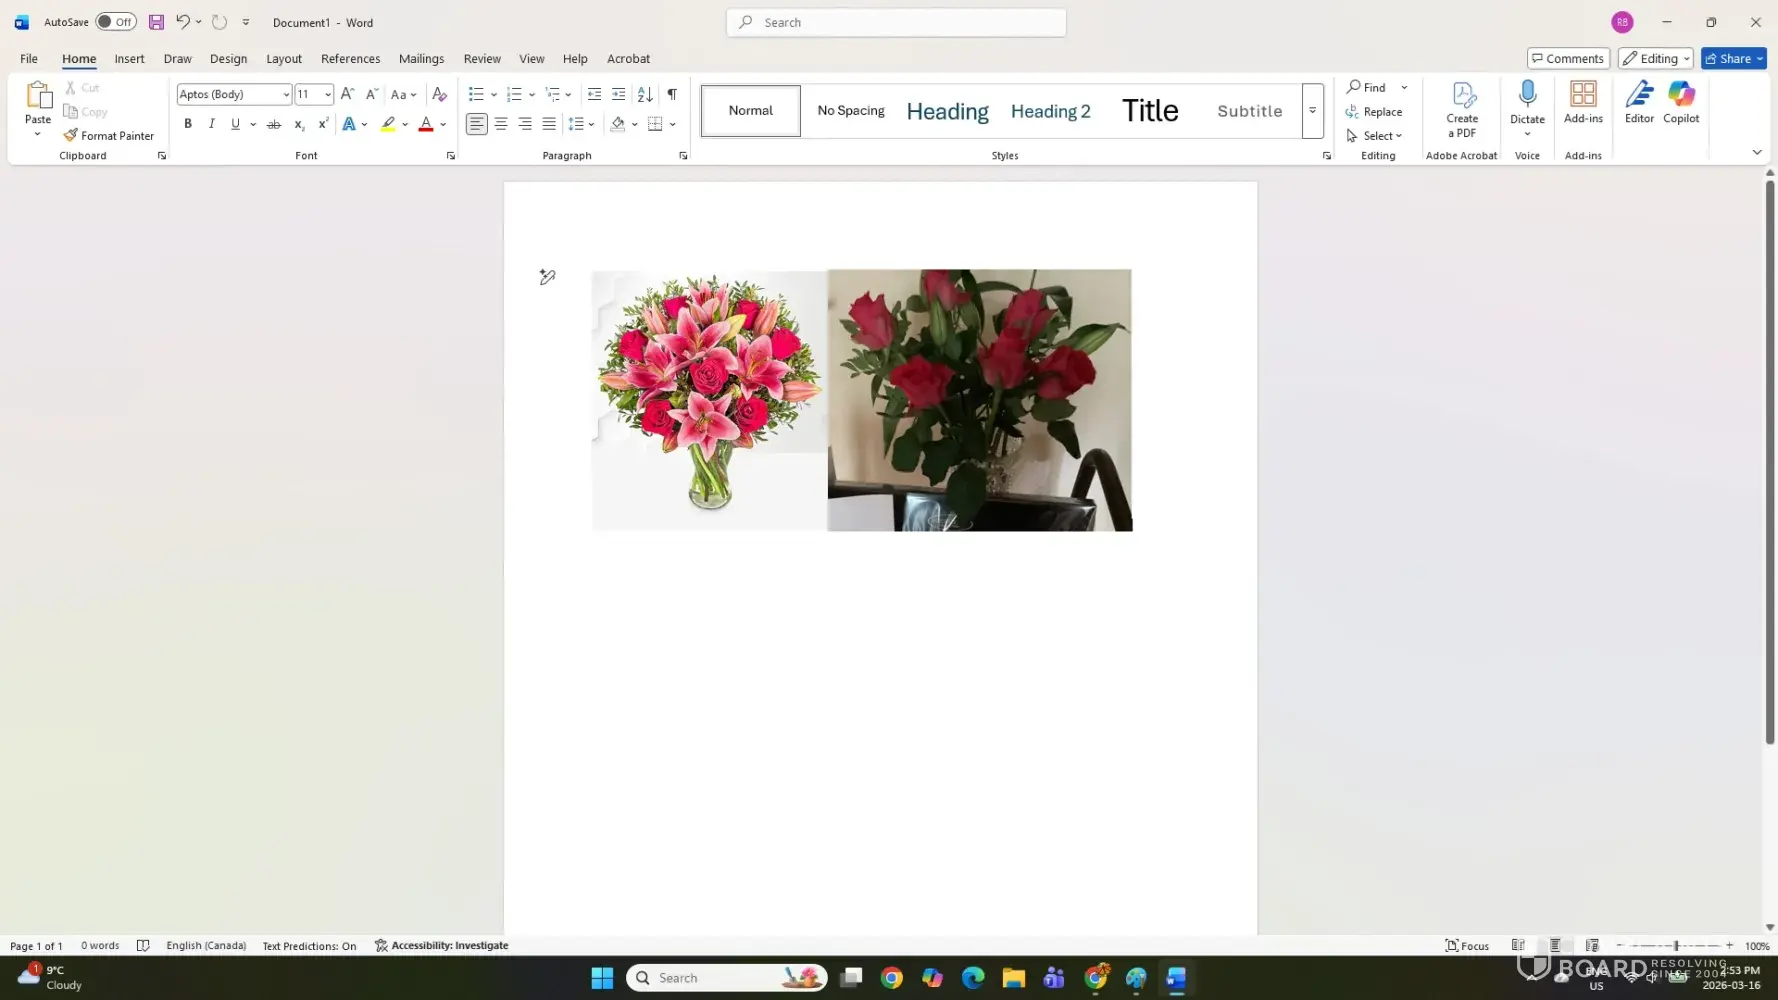Open the font name dropdown

click(x=286, y=94)
